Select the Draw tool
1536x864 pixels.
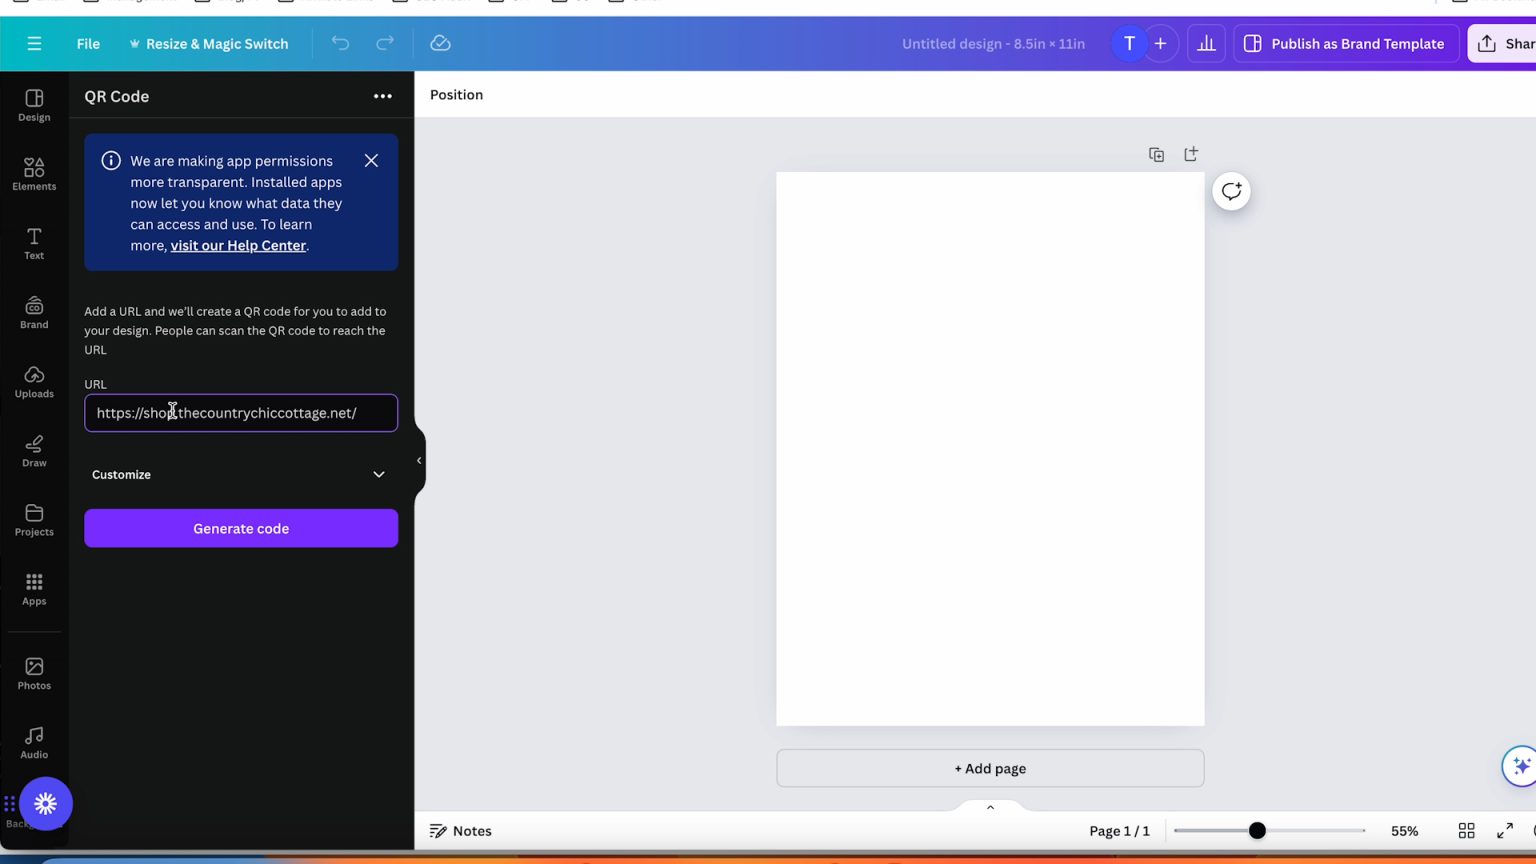pyautogui.click(x=34, y=450)
